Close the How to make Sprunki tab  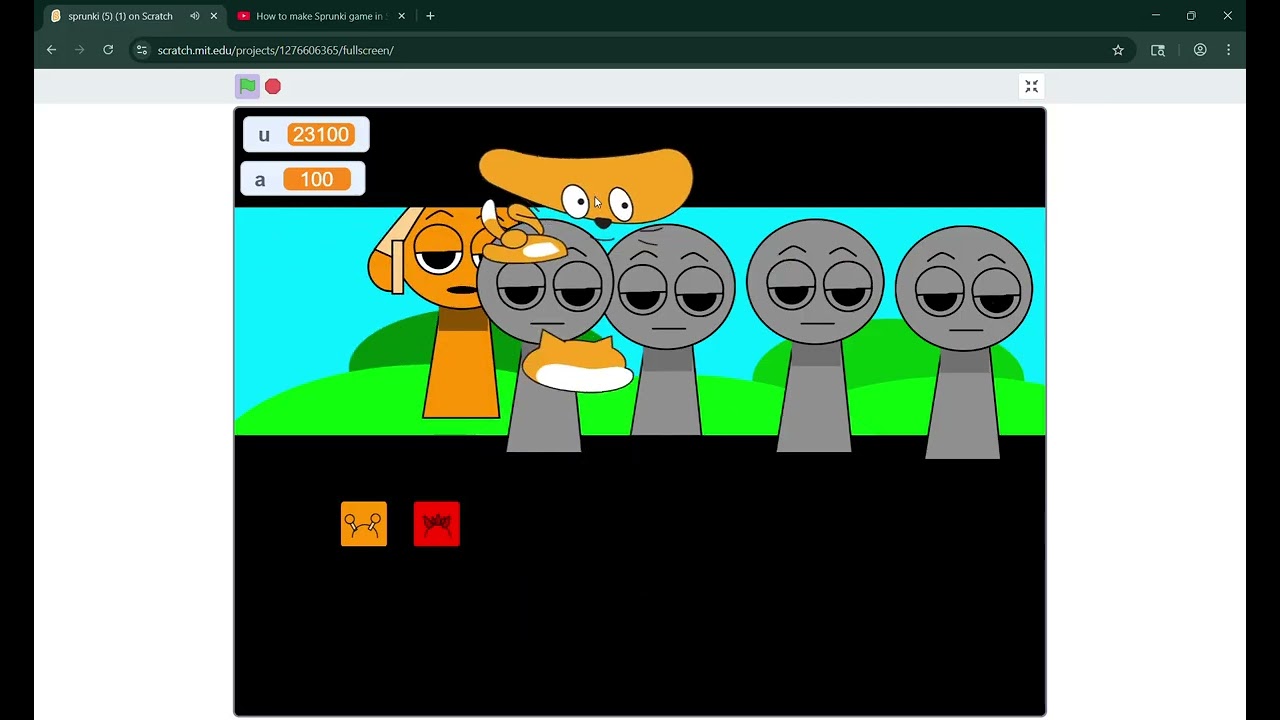pyautogui.click(x=402, y=16)
